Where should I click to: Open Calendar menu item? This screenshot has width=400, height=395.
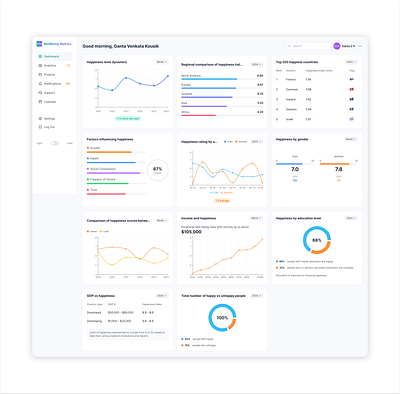(54, 102)
